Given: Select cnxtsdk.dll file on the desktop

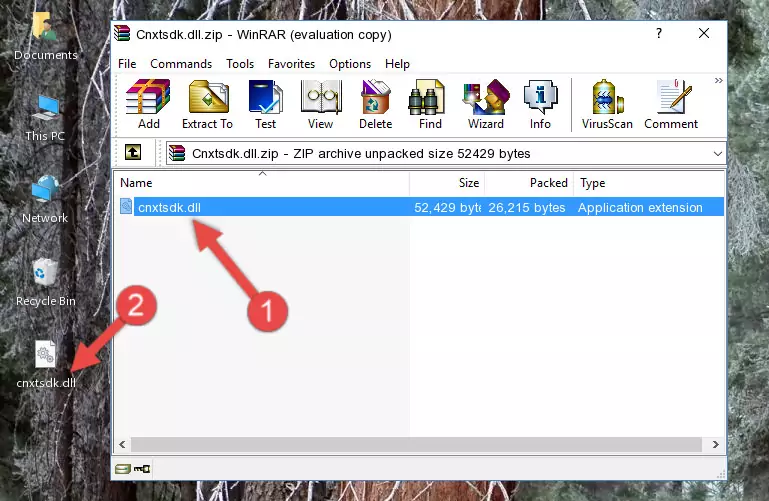Looking at the screenshot, I should (x=46, y=365).
